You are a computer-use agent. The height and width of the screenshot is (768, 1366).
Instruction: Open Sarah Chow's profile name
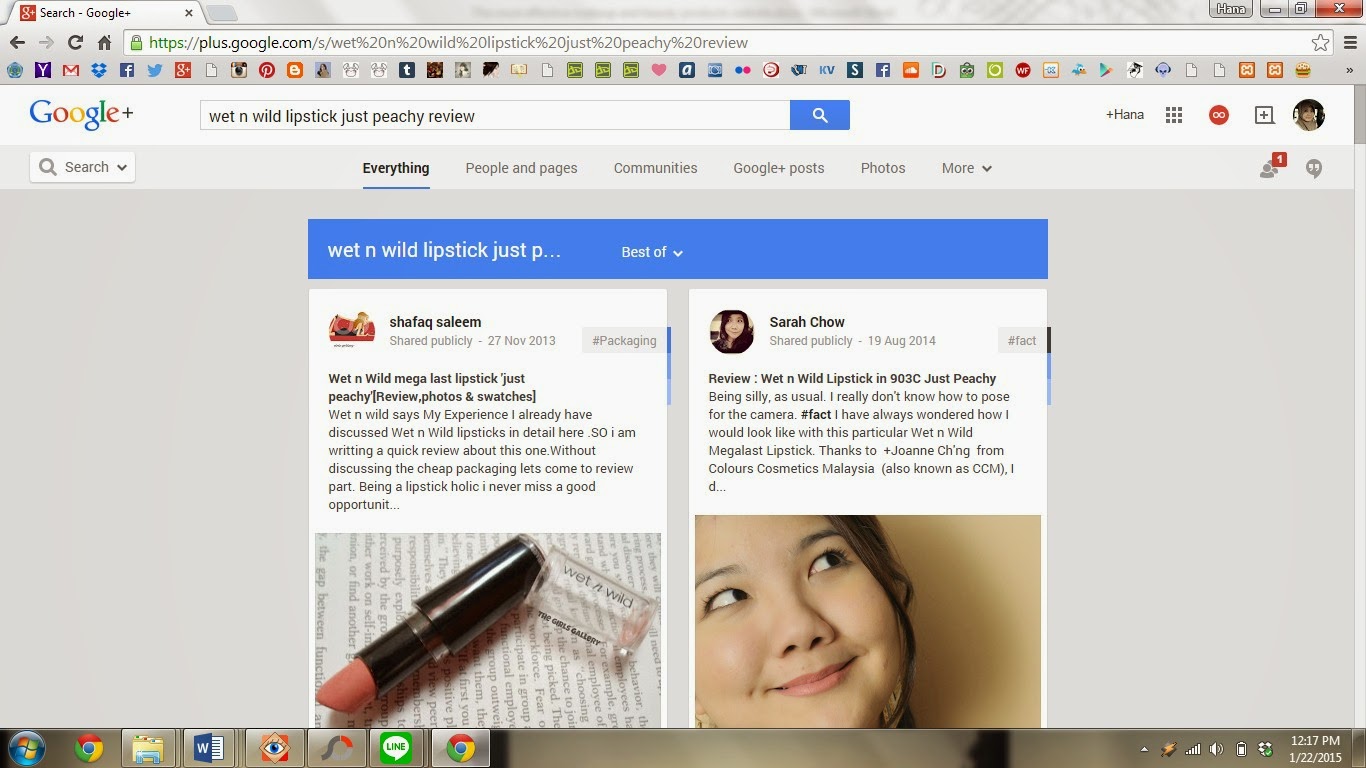tap(807, 322)
